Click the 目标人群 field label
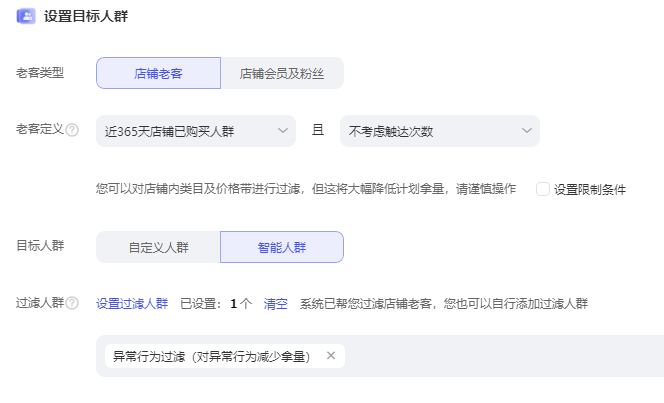Screen dimensions: 664x403 coord(40,246)
